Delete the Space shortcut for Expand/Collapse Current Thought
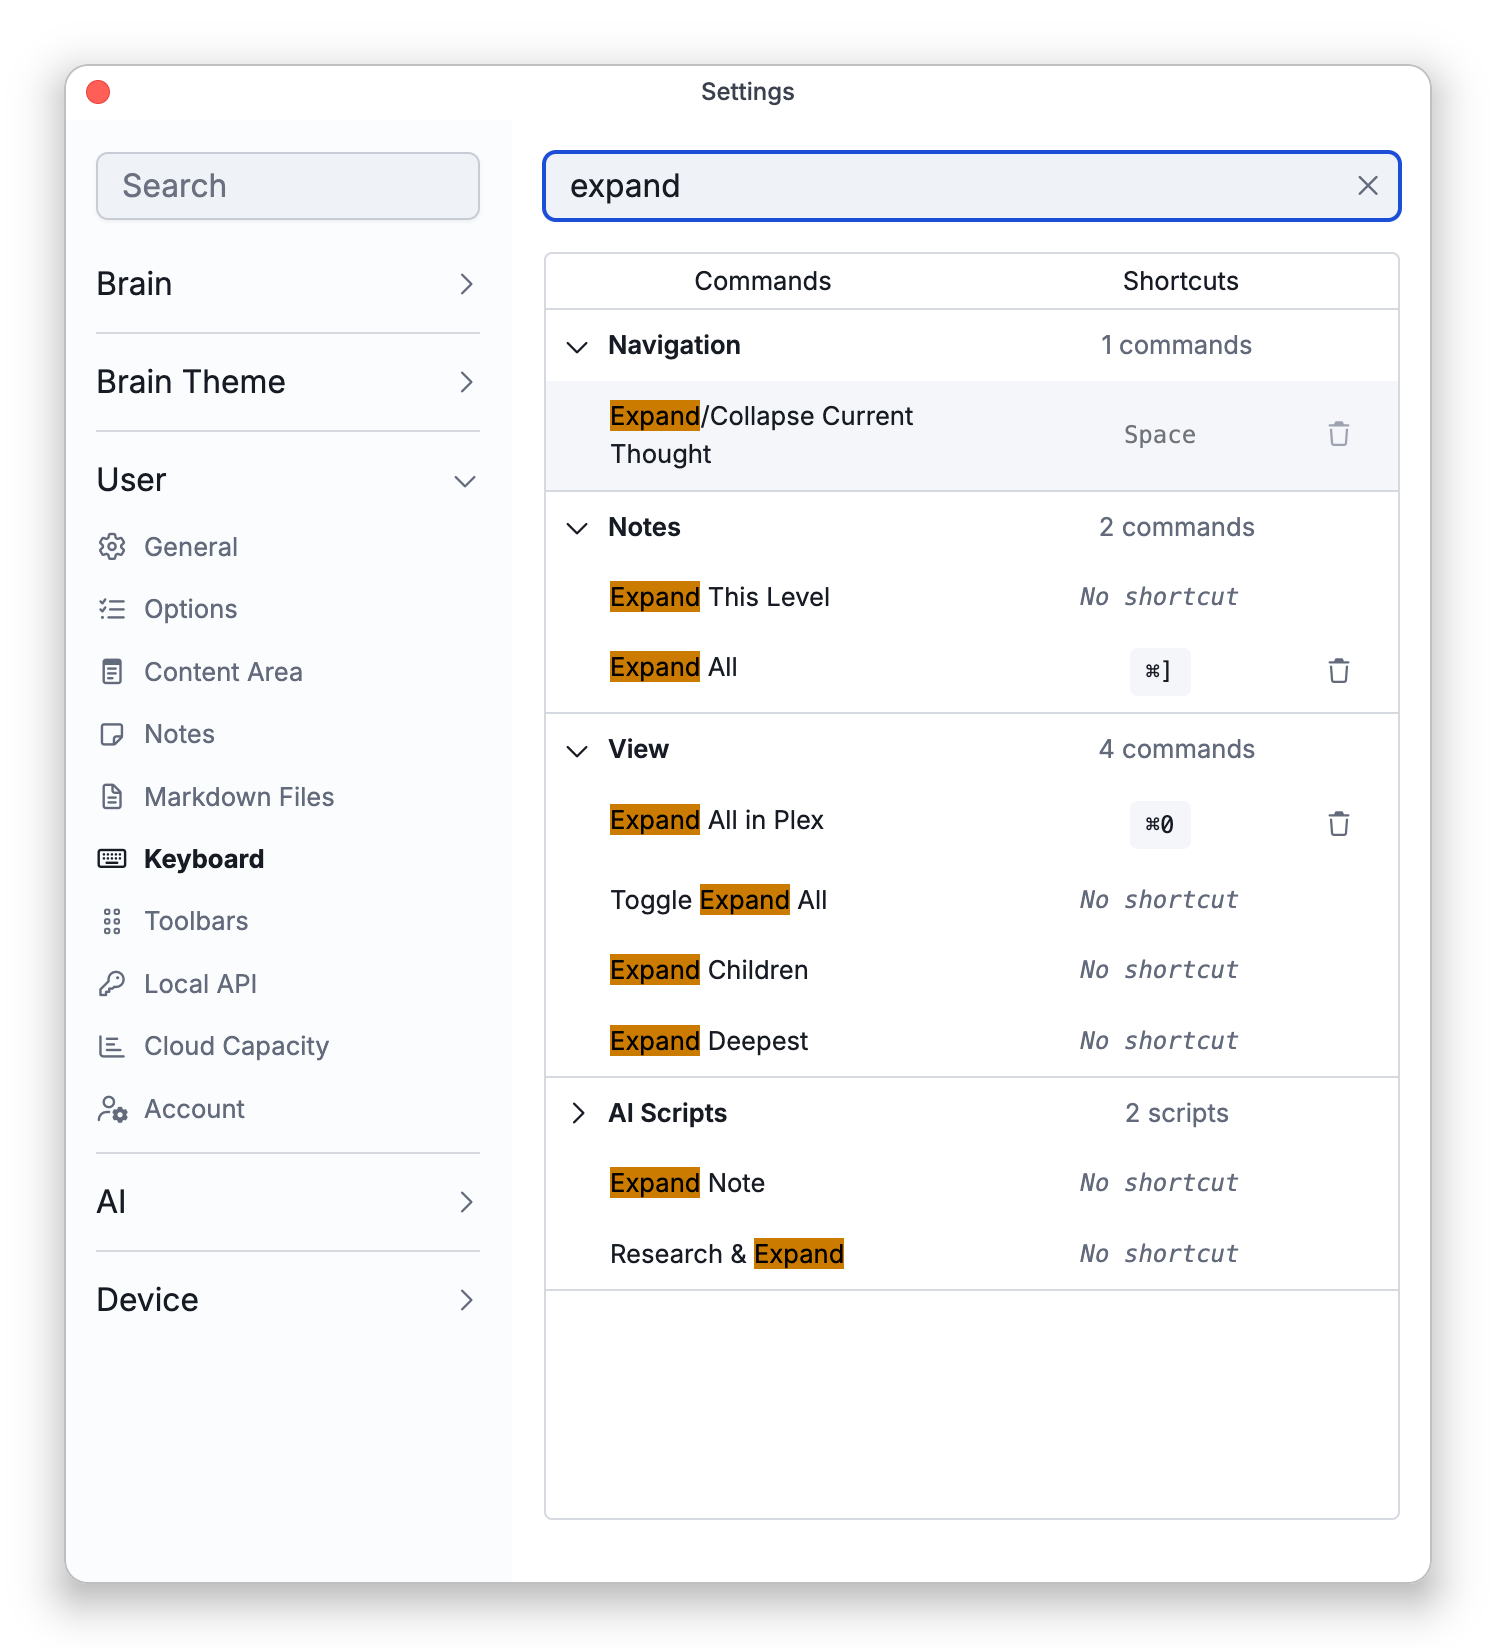This screenshot has height=1648, width=1496. [x=1338, y=434]
